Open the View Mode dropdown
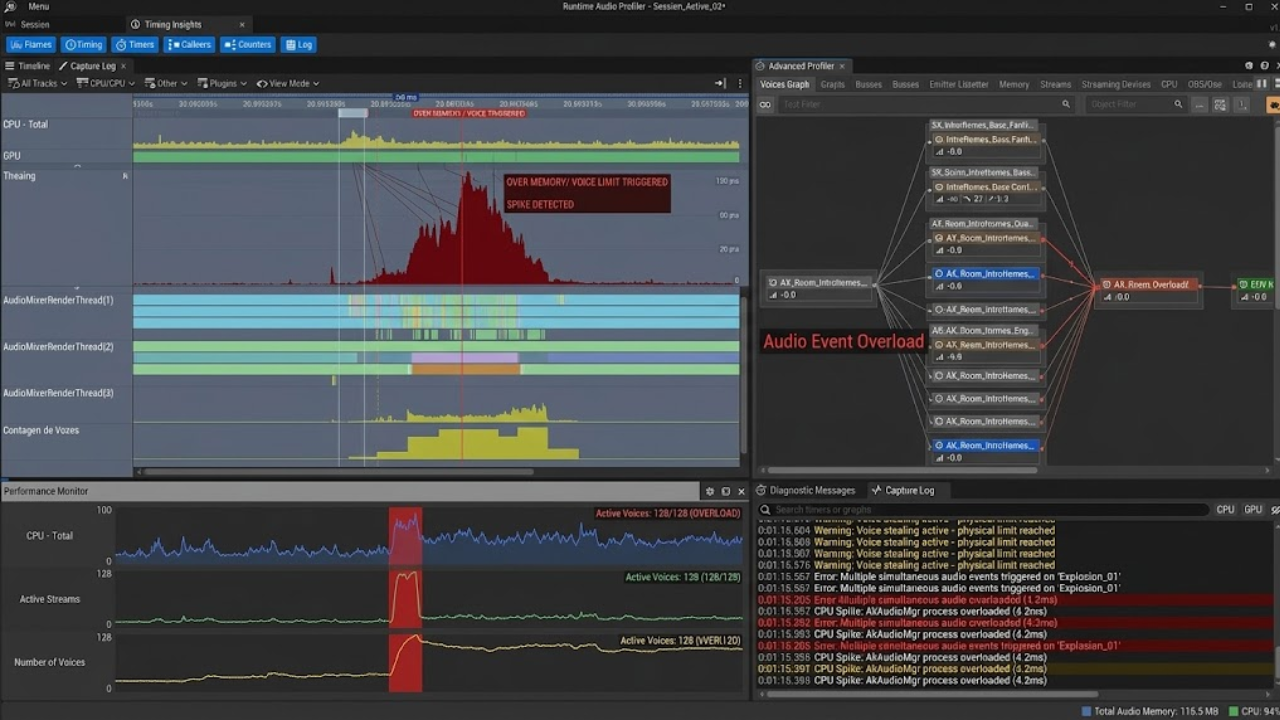The image size is (1280, 720). (288, 84)
